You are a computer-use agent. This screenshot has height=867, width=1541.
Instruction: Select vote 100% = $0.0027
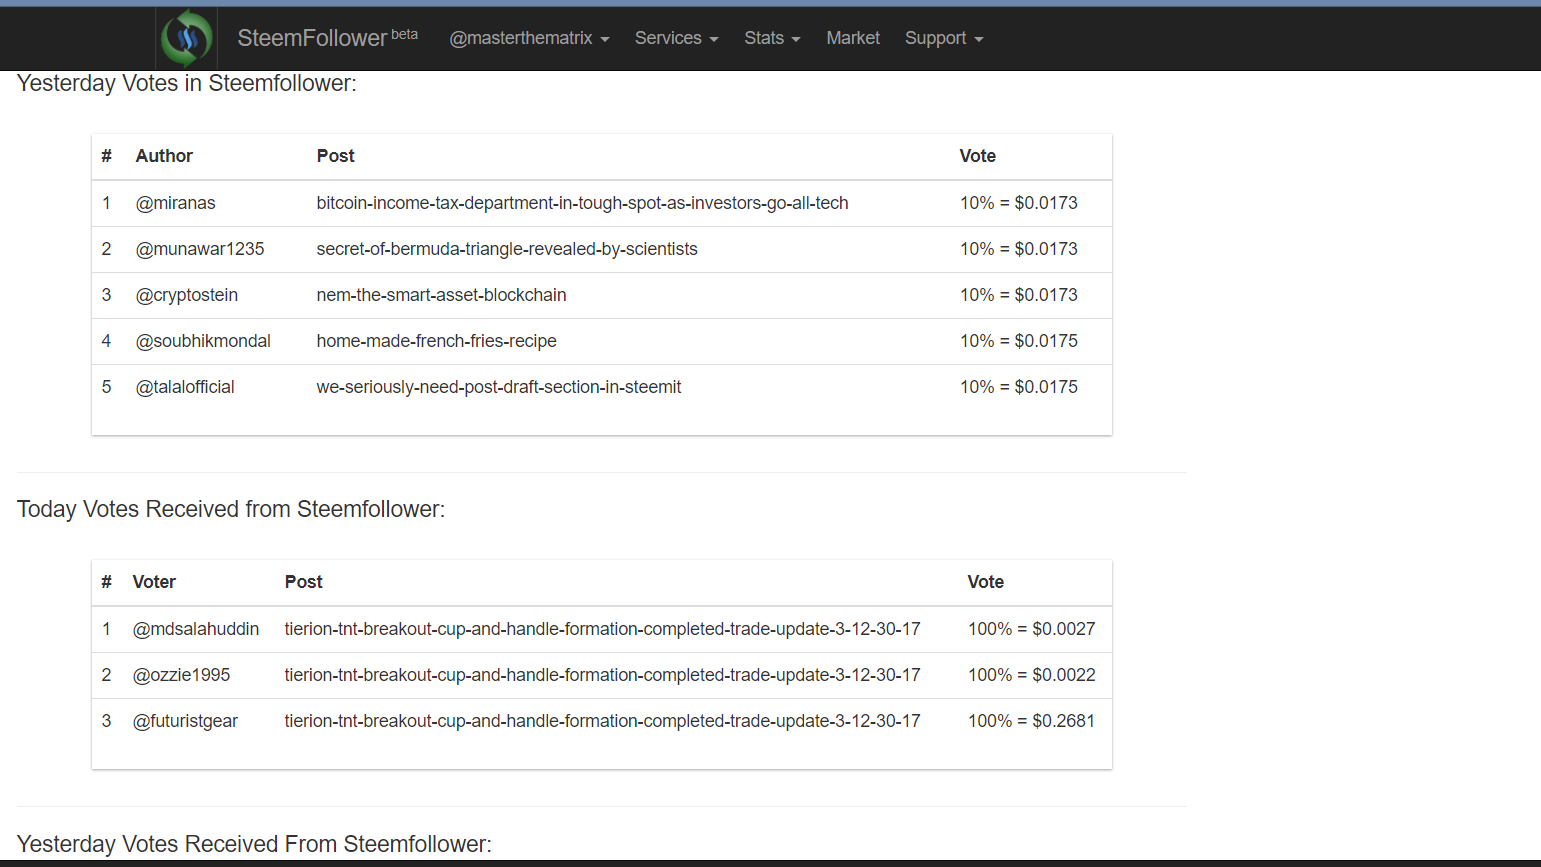(x=1032, y=629)
